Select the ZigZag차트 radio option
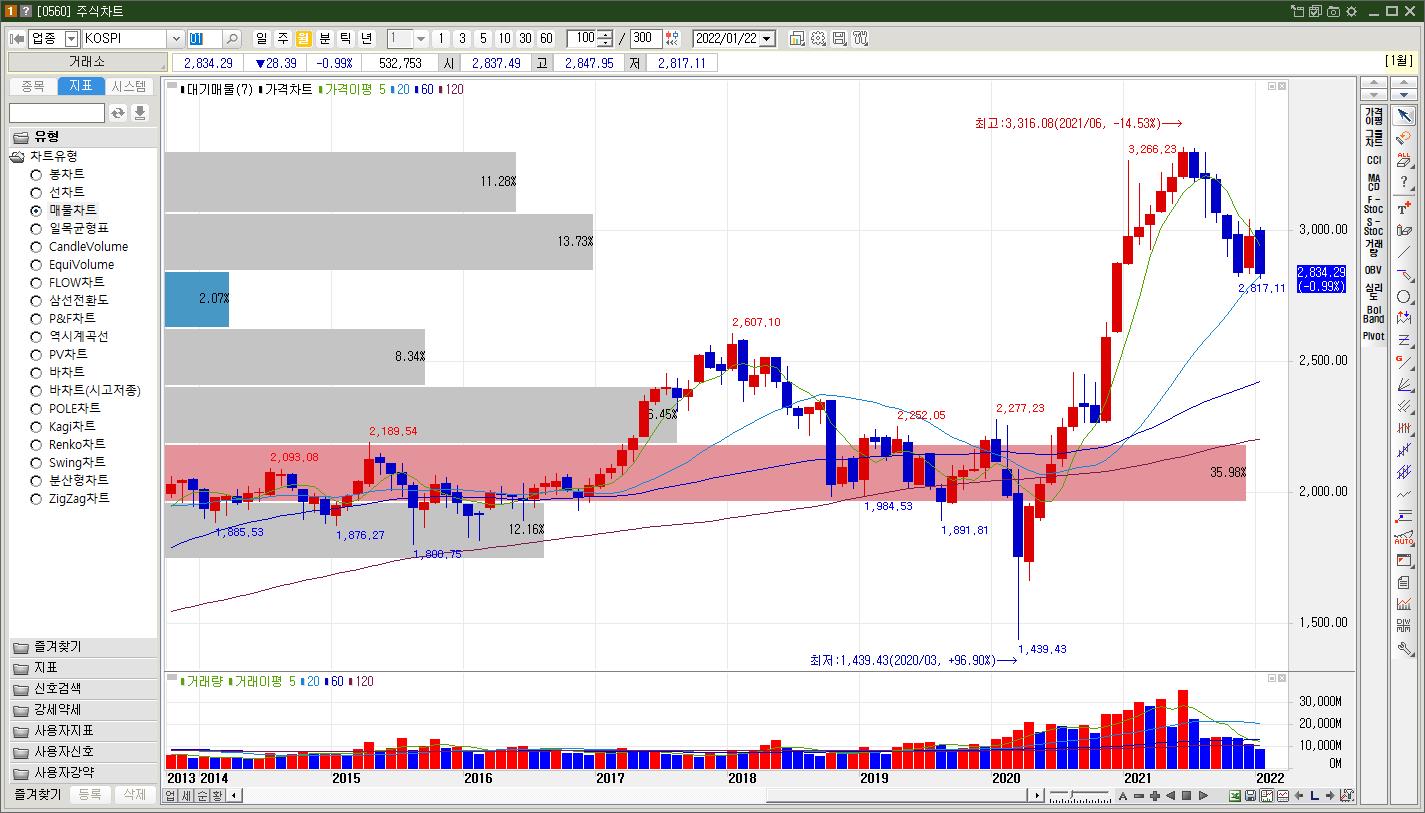 (36, 498)
